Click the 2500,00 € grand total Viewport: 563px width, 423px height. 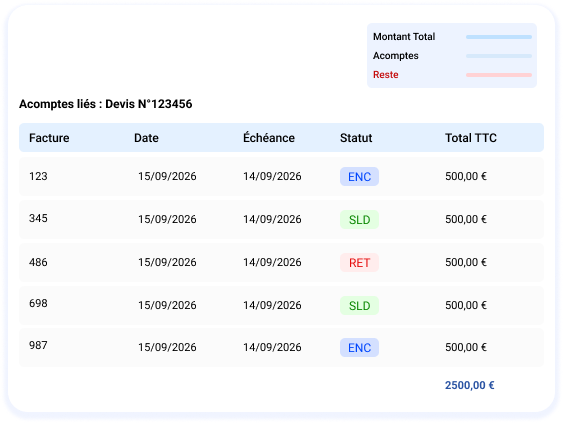coord(470,385)
